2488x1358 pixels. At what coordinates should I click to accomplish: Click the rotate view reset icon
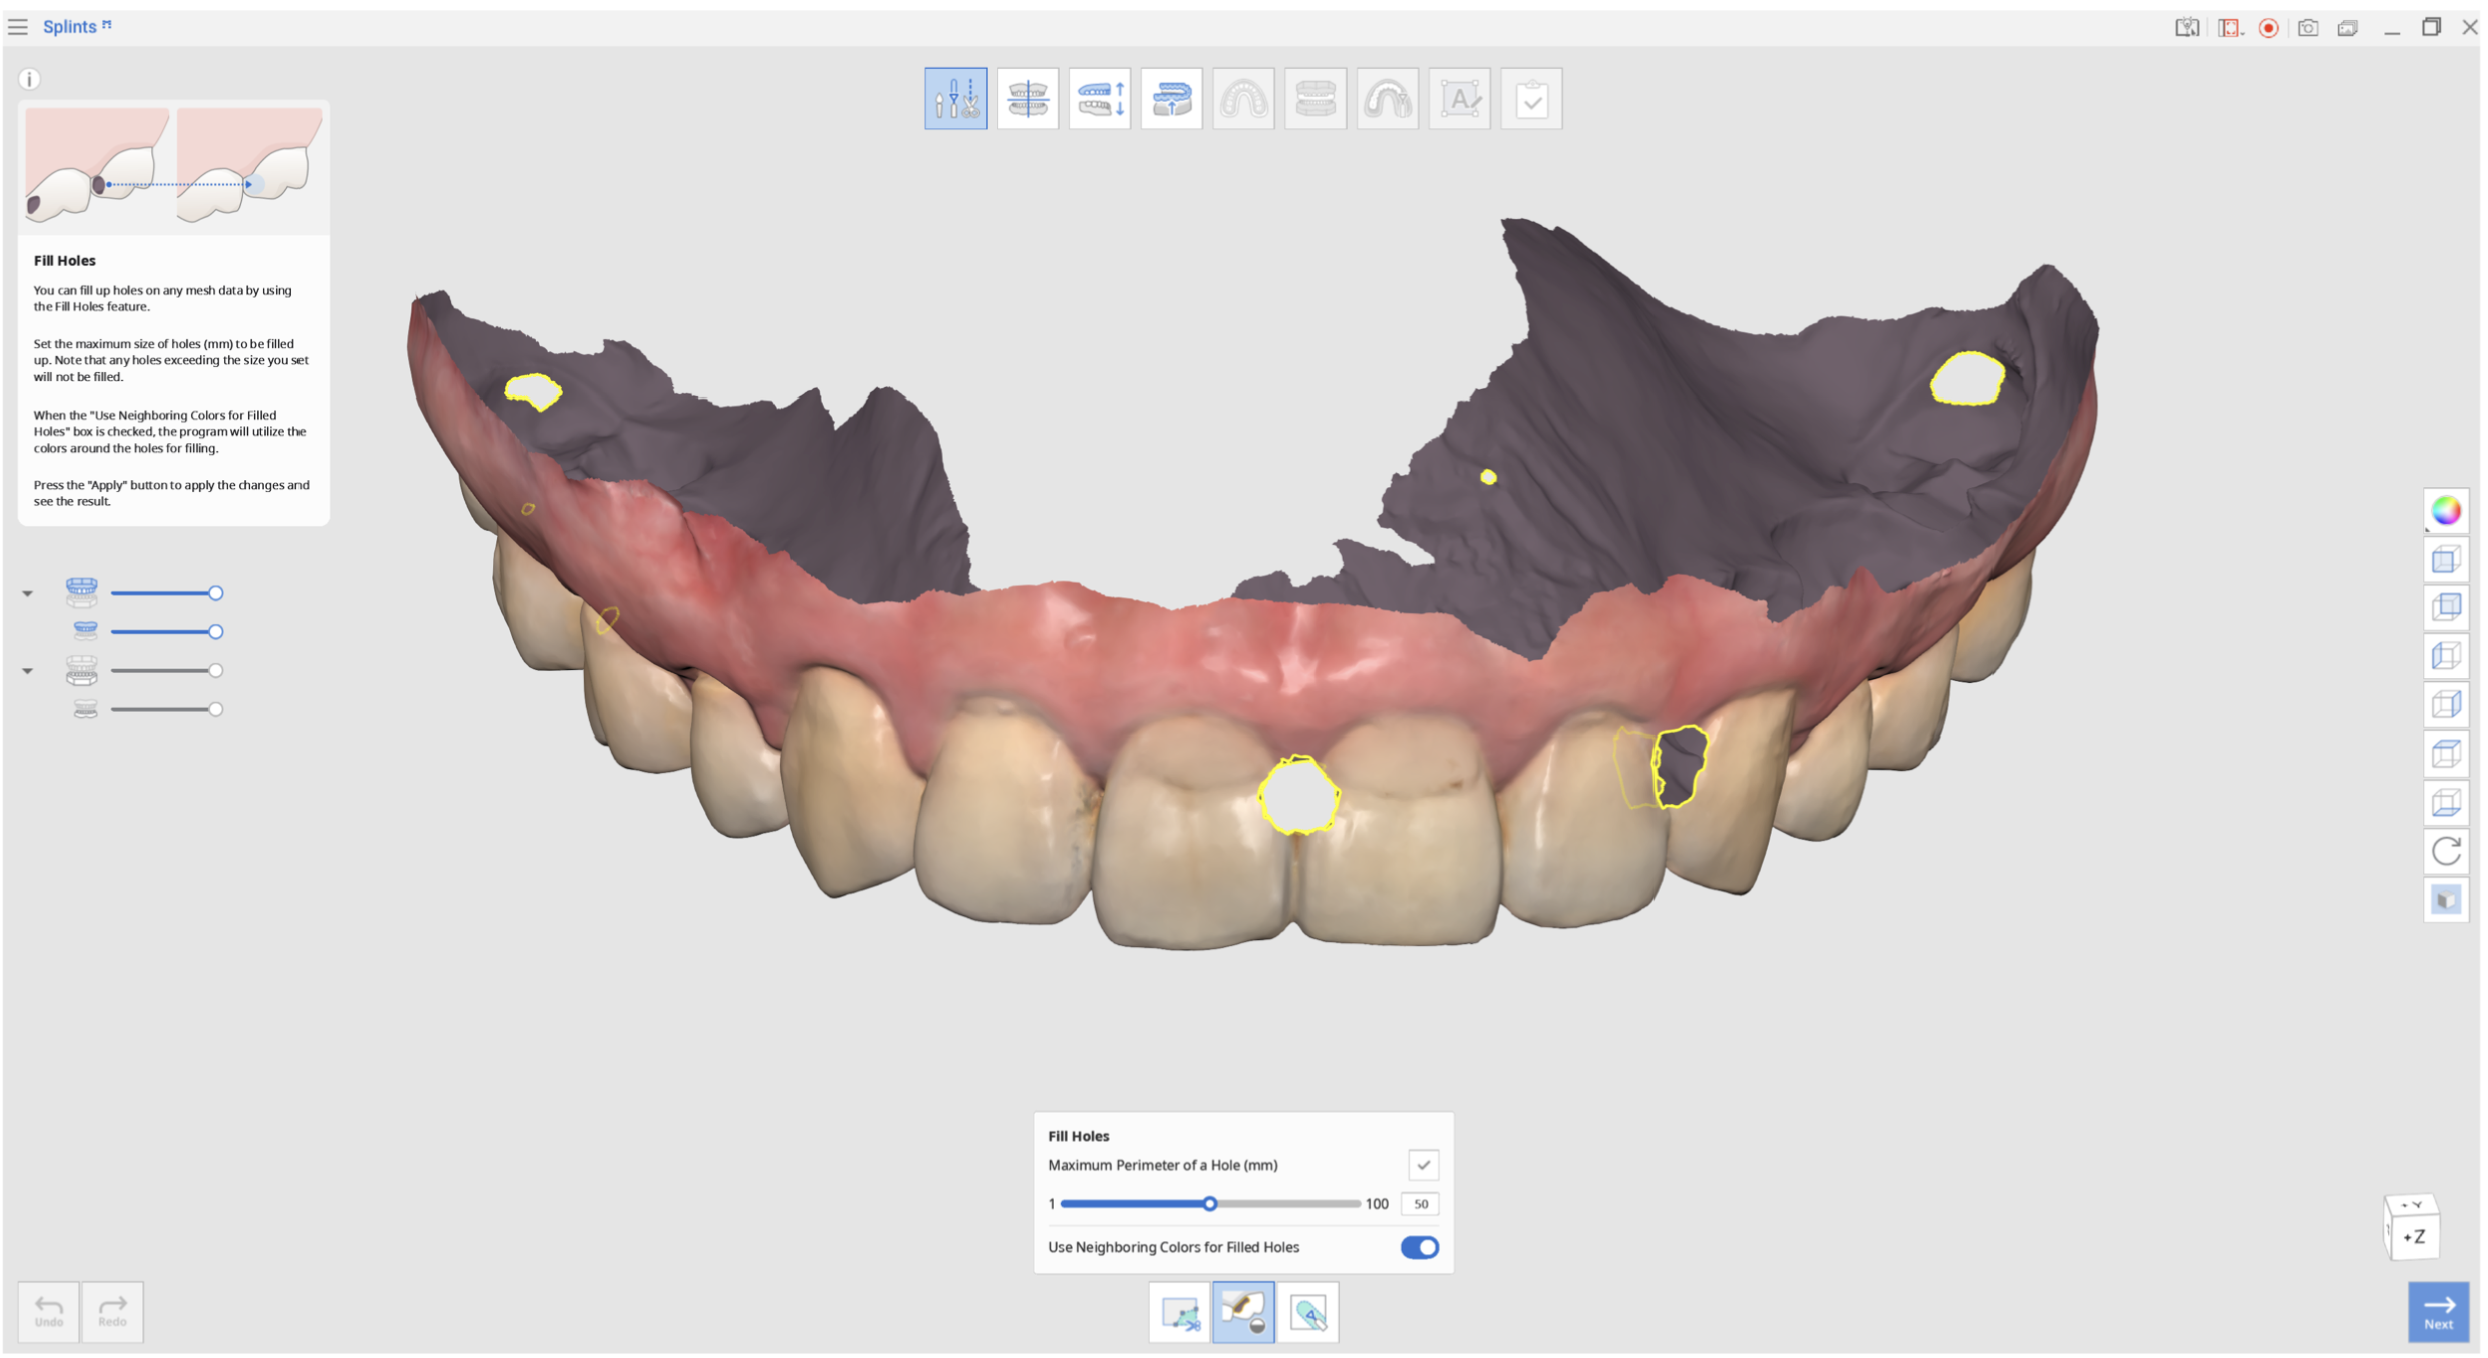point(2446,852)
